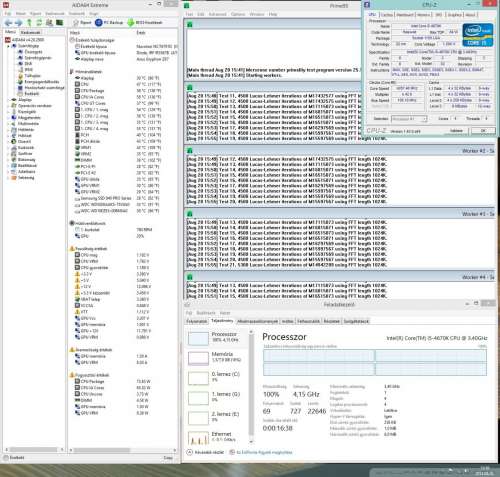Screen dimensions: 500x477
Task: Click scroll-down arrow of Task Manager sidebar
Action: (x=251, y=442)
